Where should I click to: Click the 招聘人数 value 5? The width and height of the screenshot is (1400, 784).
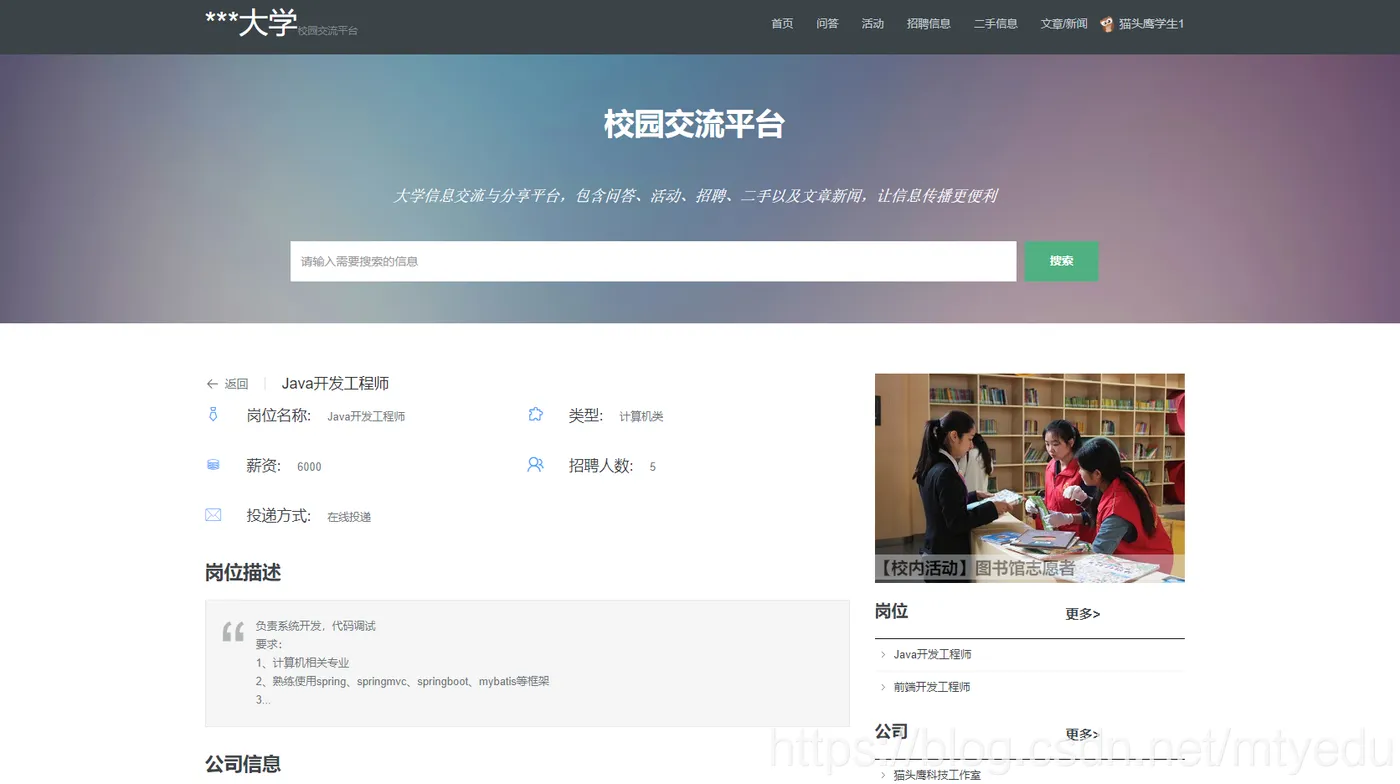point(653,467)
